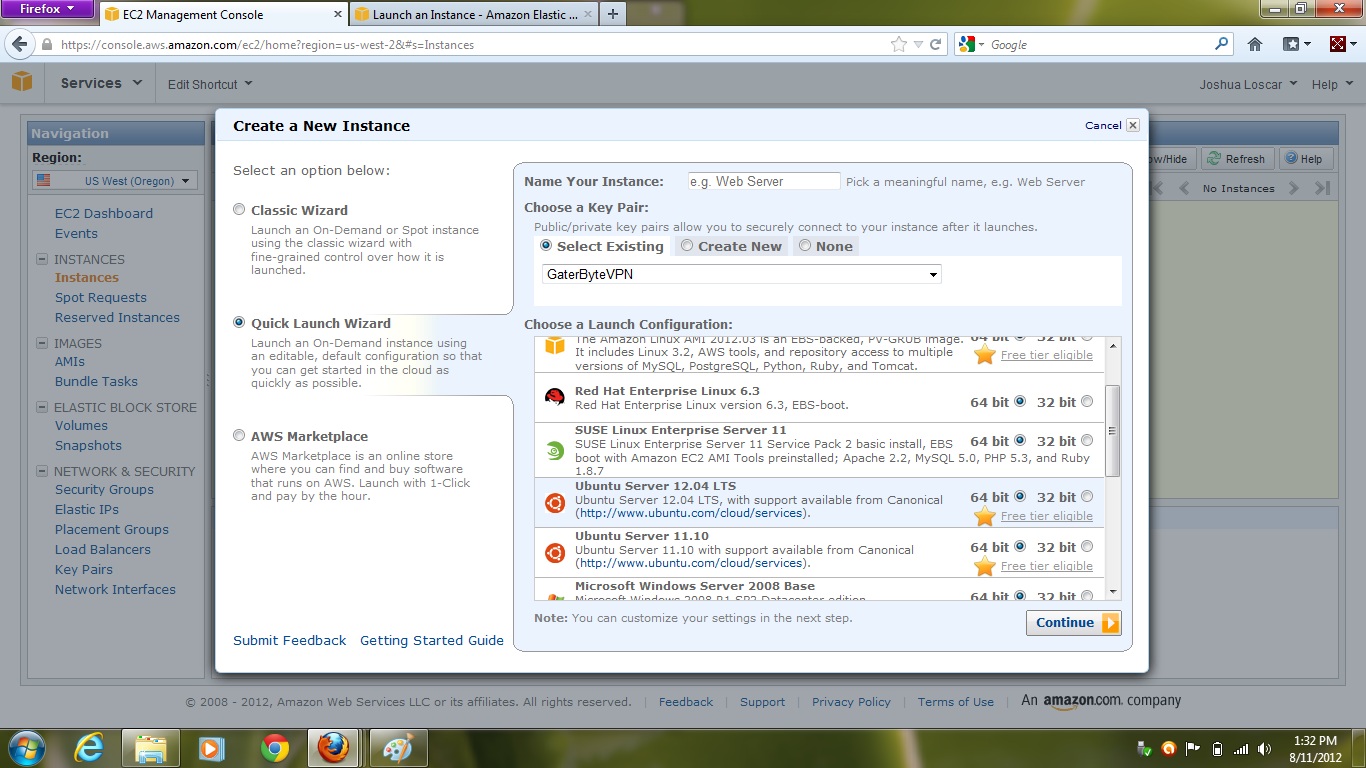Open the Submit Feedback link

point(290,640)
